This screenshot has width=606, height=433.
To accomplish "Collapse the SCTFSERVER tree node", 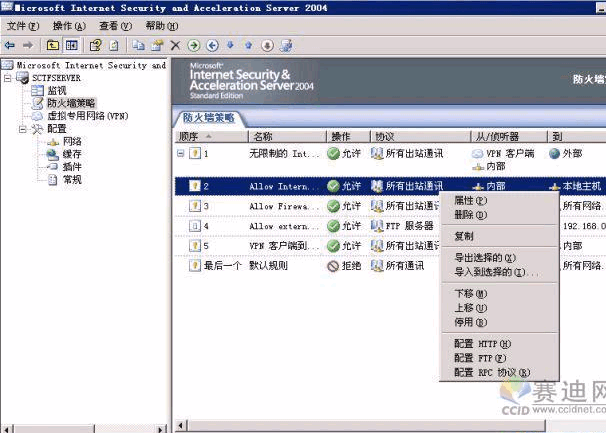I will (x=7, y=78).
